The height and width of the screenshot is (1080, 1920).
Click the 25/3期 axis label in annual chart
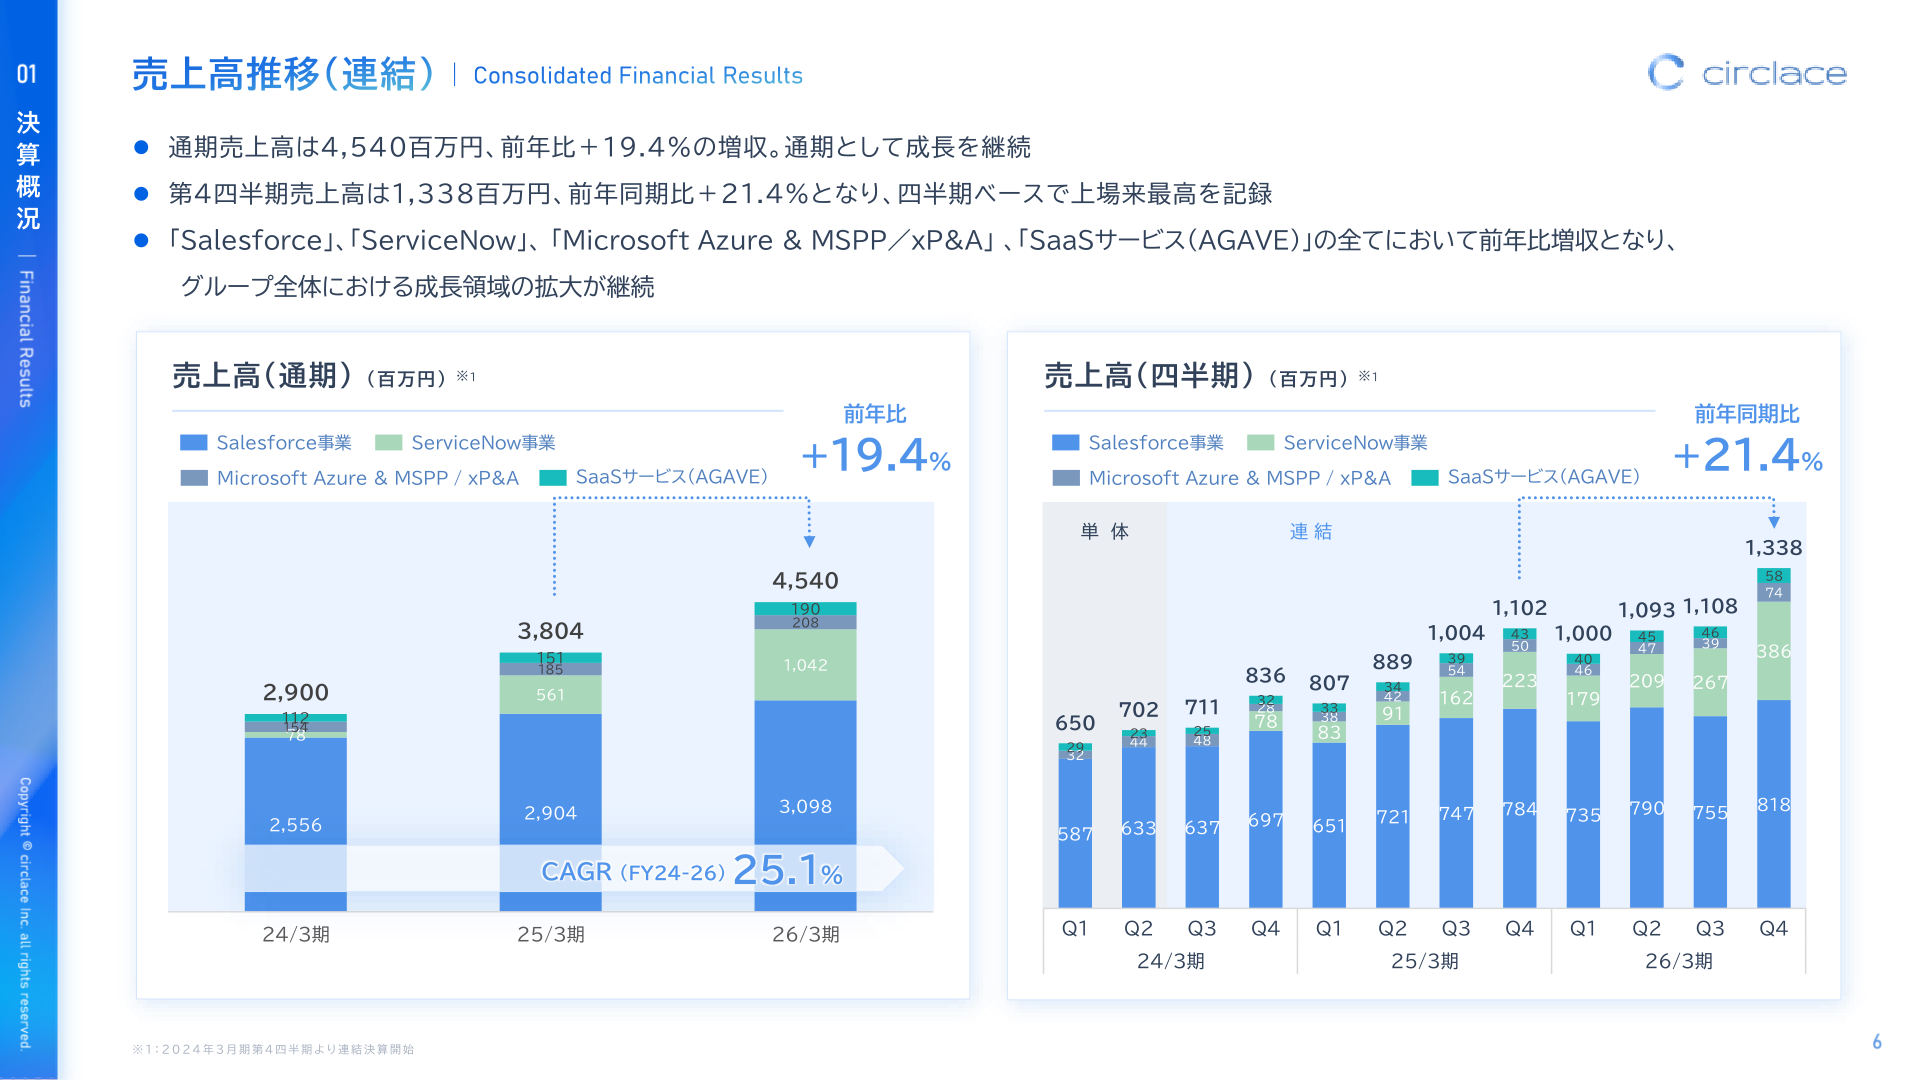tap(551, 934)
